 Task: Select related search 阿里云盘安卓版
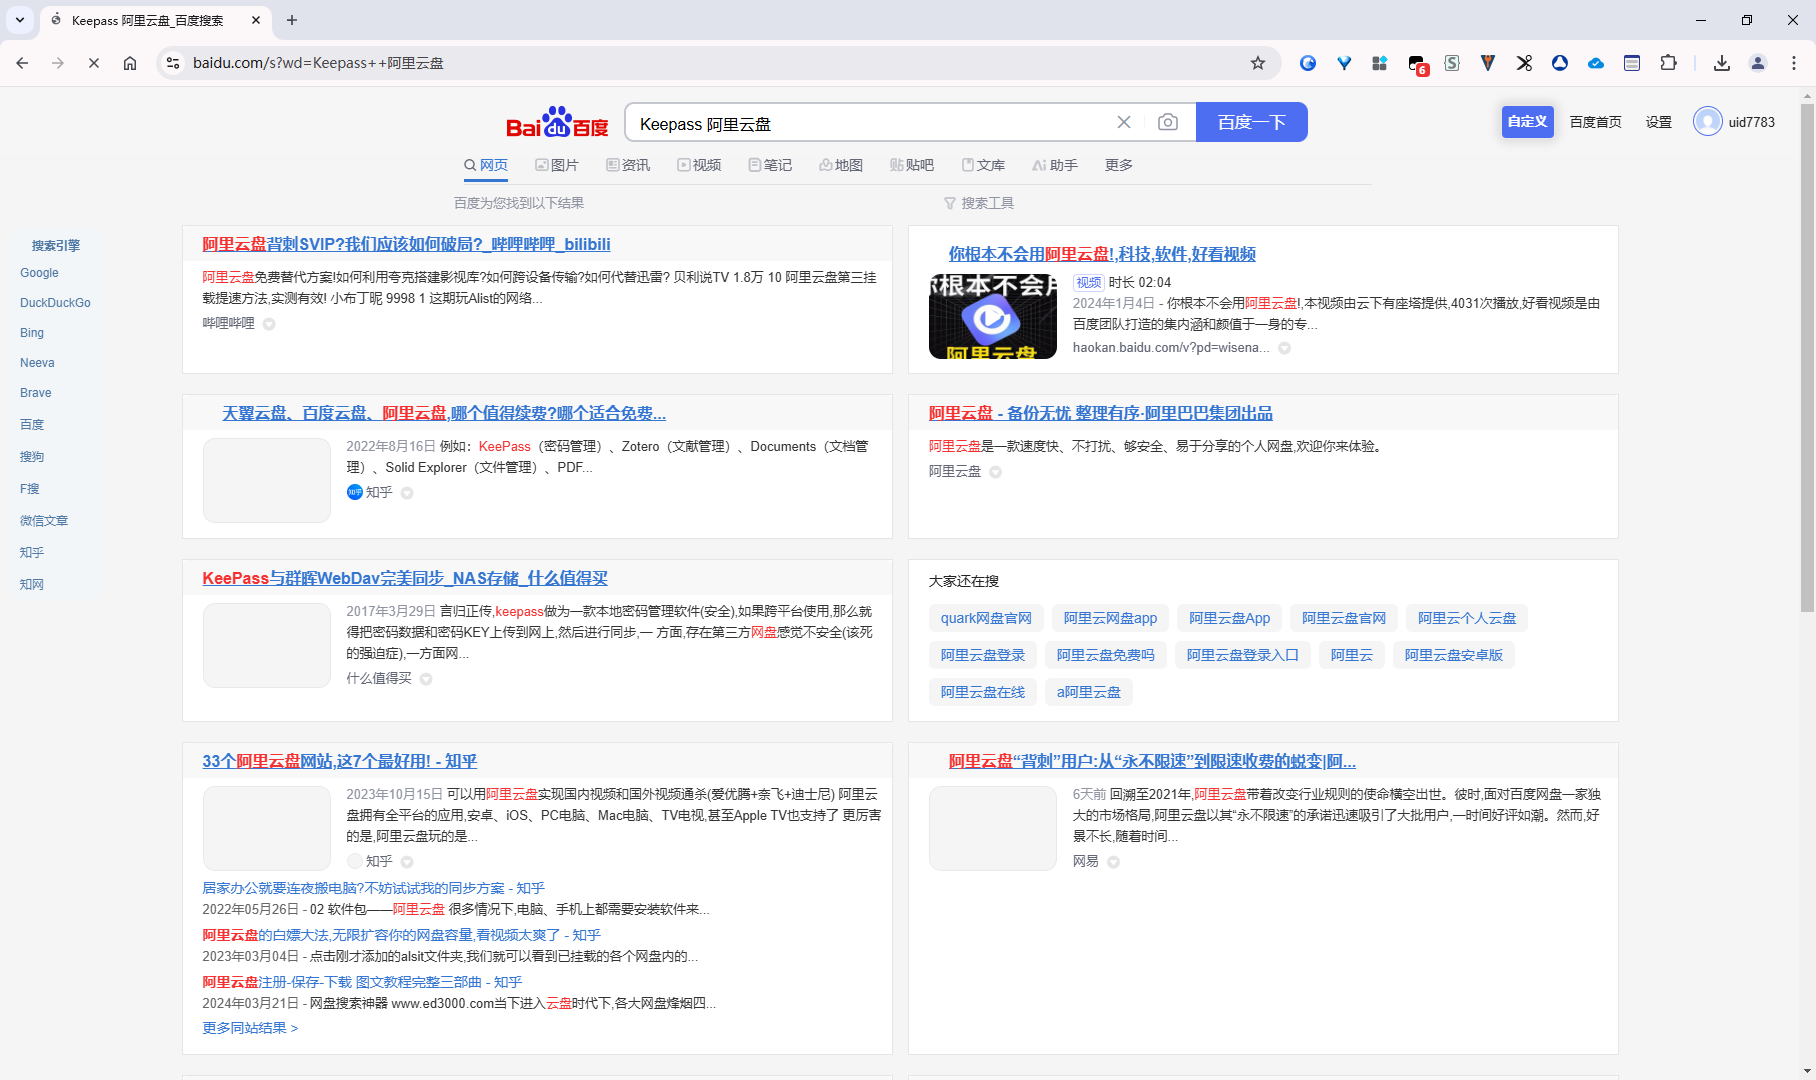tap(1454, 655)
